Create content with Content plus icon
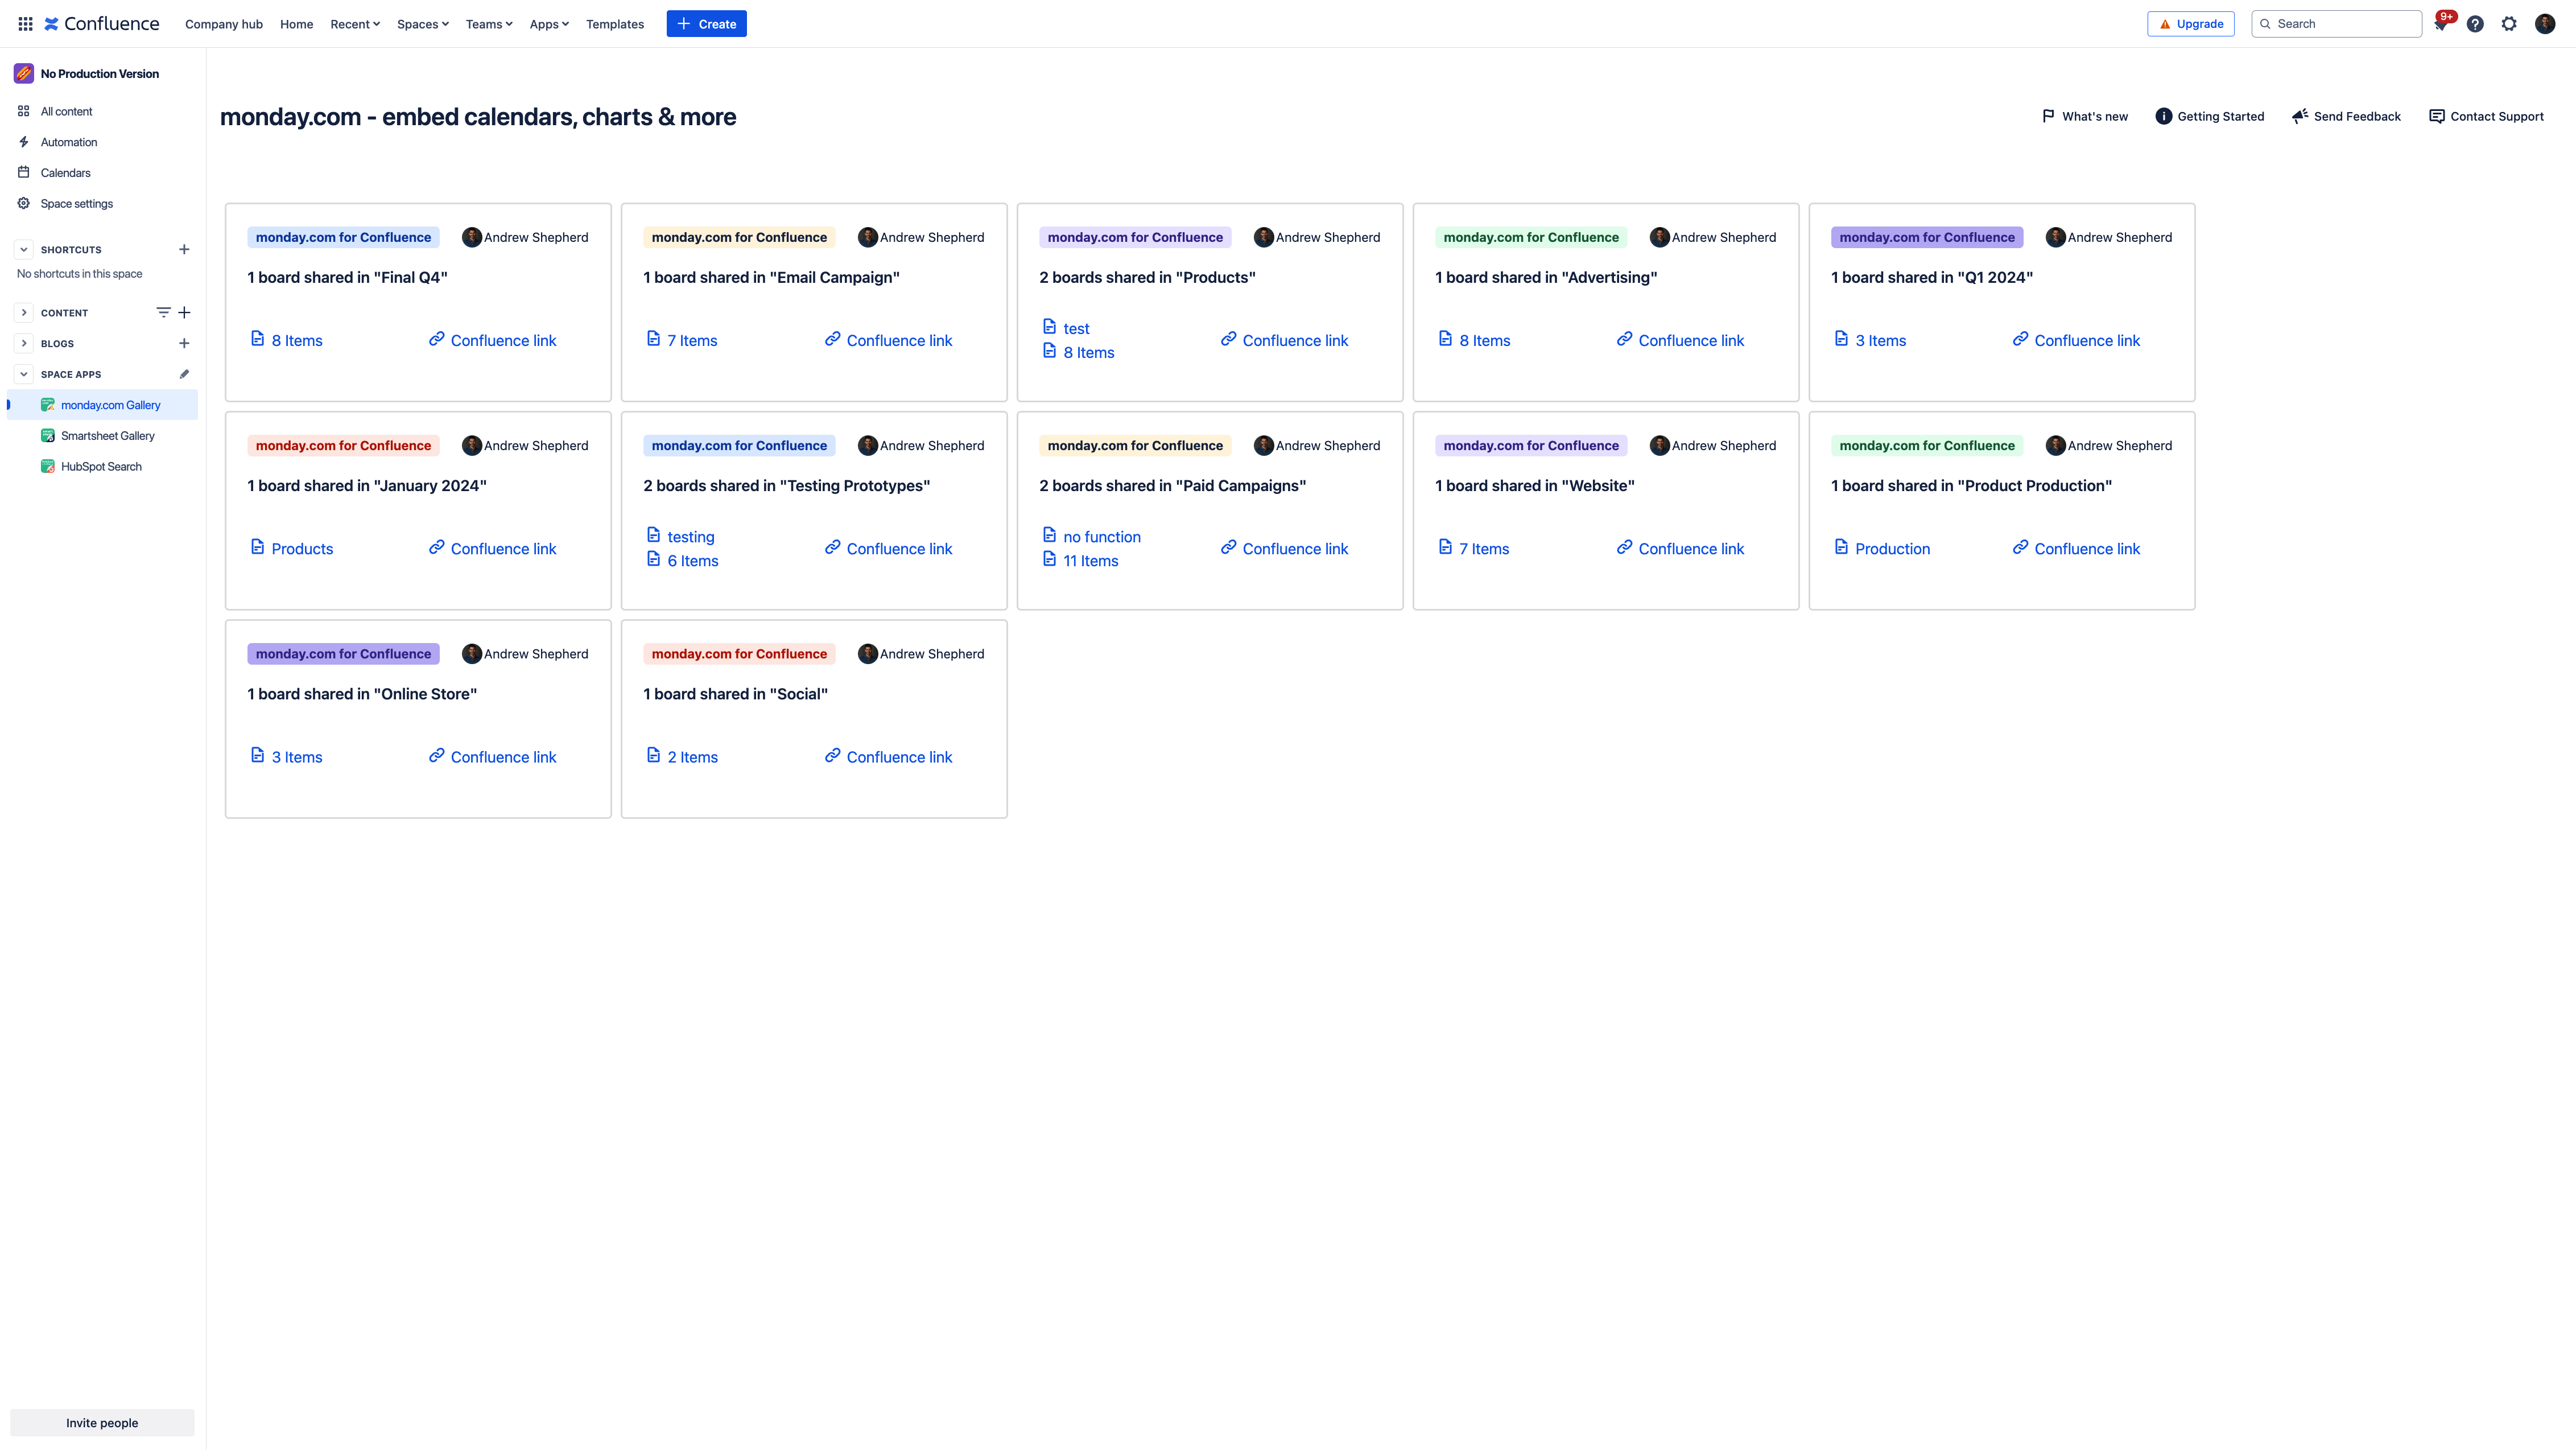 pyautogui.click(x=184, y=312)
